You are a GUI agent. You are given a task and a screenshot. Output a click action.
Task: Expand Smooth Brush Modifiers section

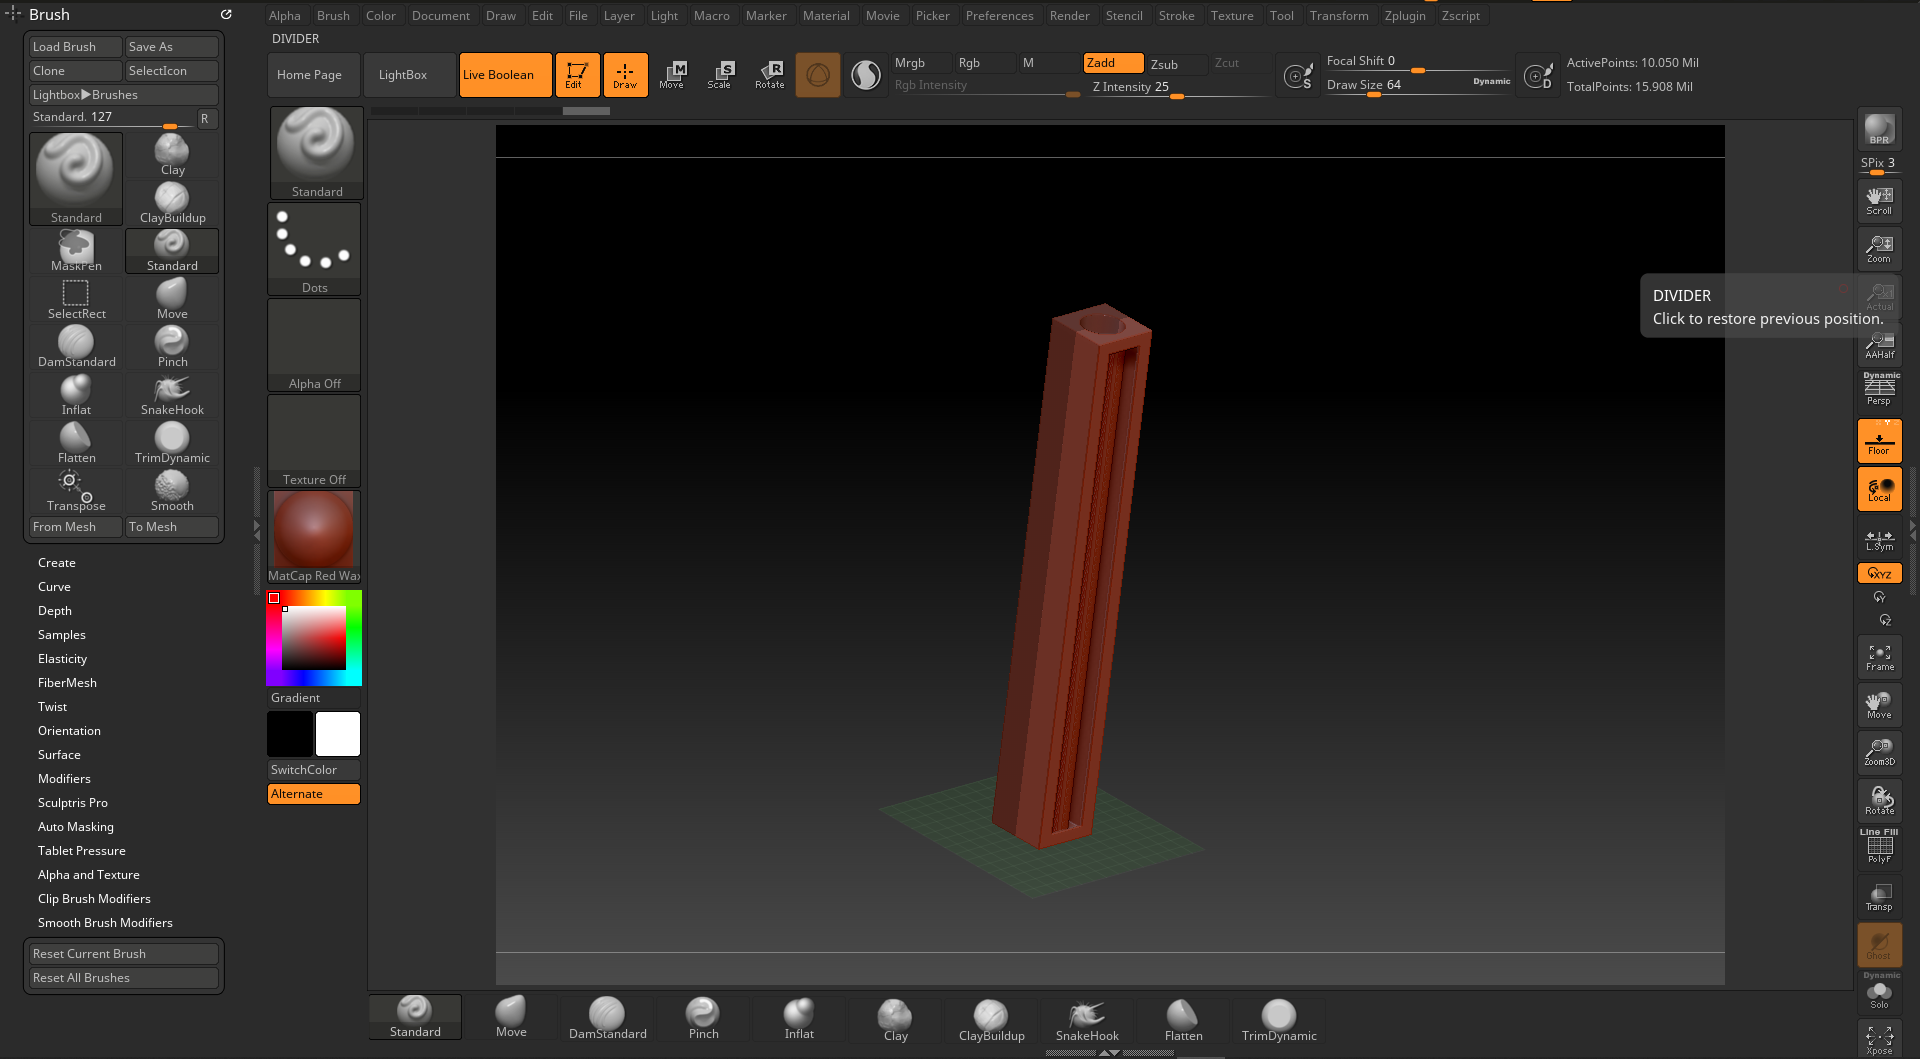(x=105, y=923)
